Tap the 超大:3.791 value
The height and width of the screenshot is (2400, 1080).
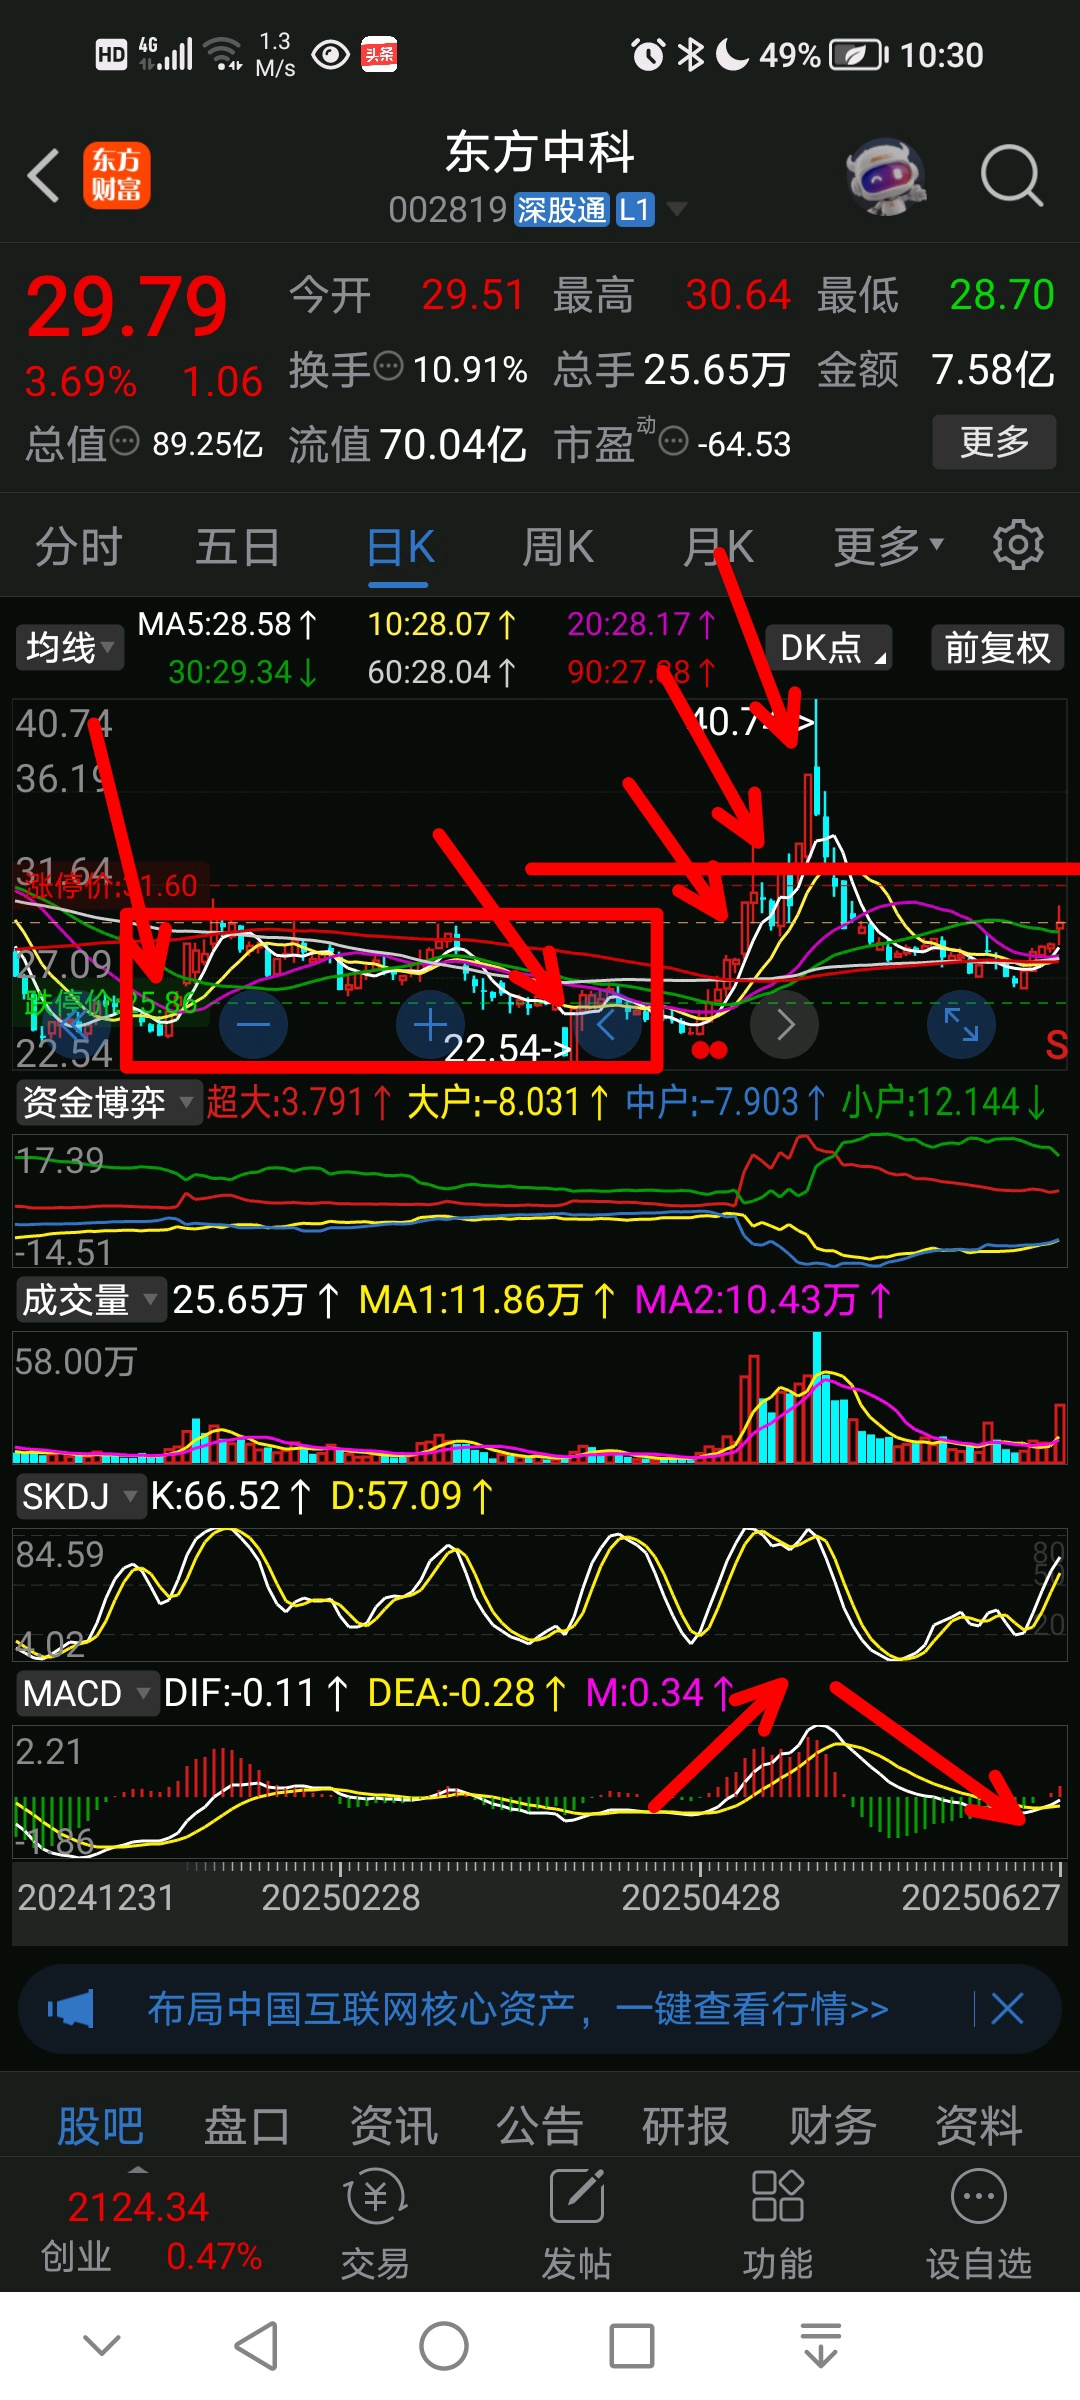[x=298, y=1102]
